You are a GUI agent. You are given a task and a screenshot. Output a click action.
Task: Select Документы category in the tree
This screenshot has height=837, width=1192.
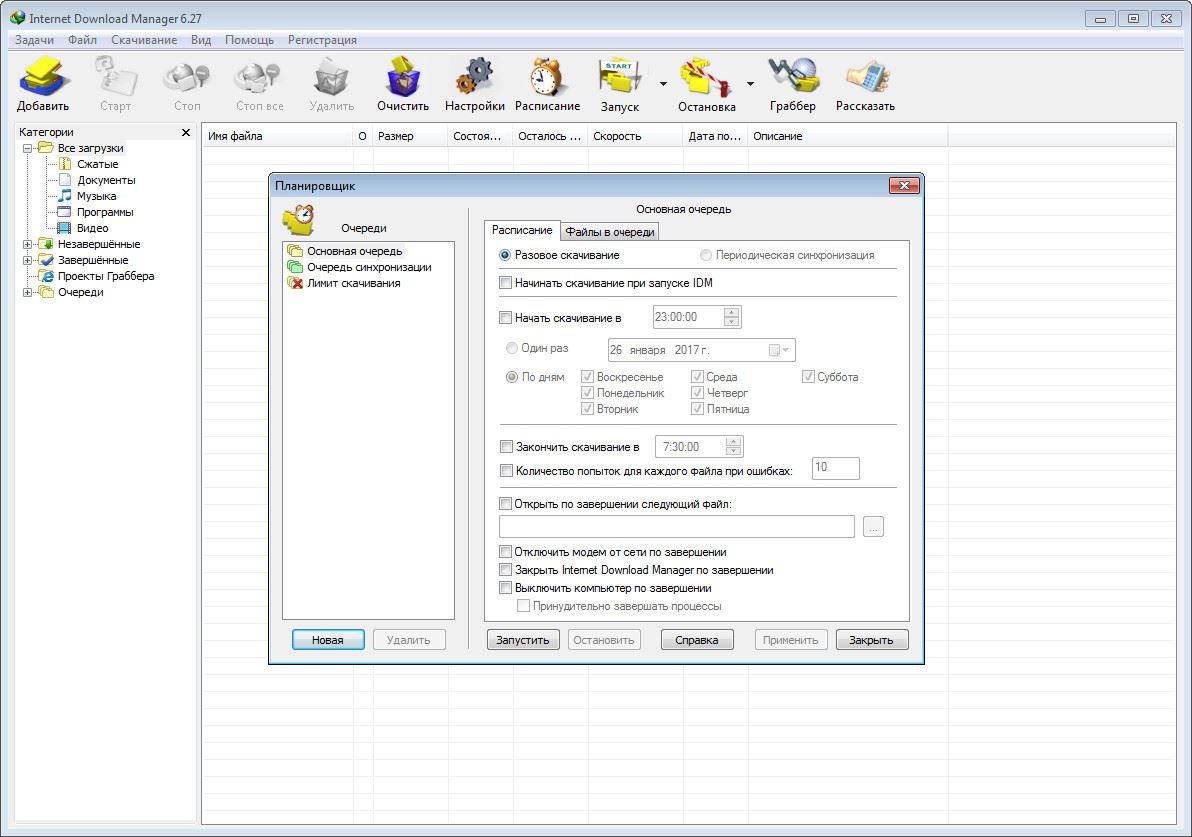tap(106, 180)
